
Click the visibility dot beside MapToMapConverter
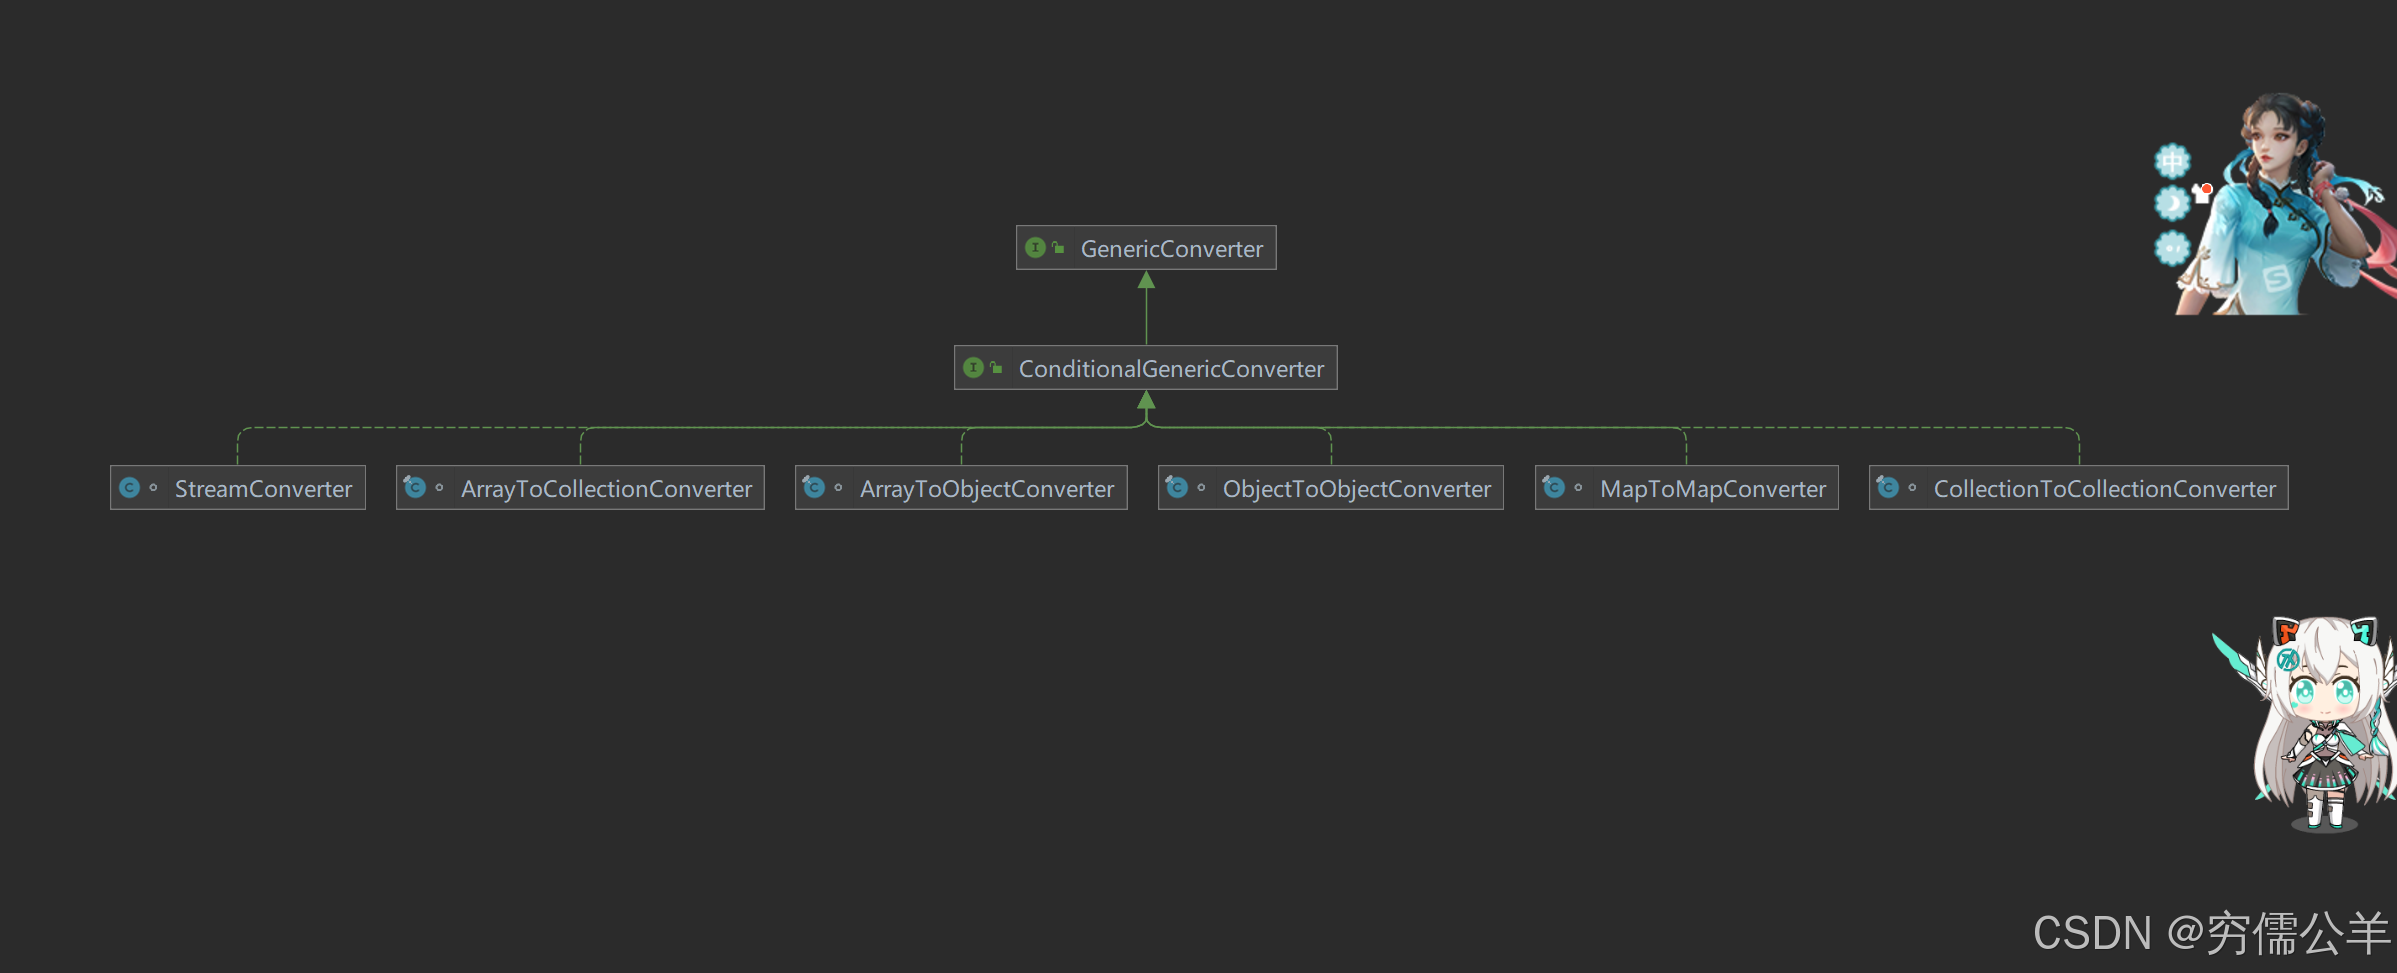pos(1578,488)
